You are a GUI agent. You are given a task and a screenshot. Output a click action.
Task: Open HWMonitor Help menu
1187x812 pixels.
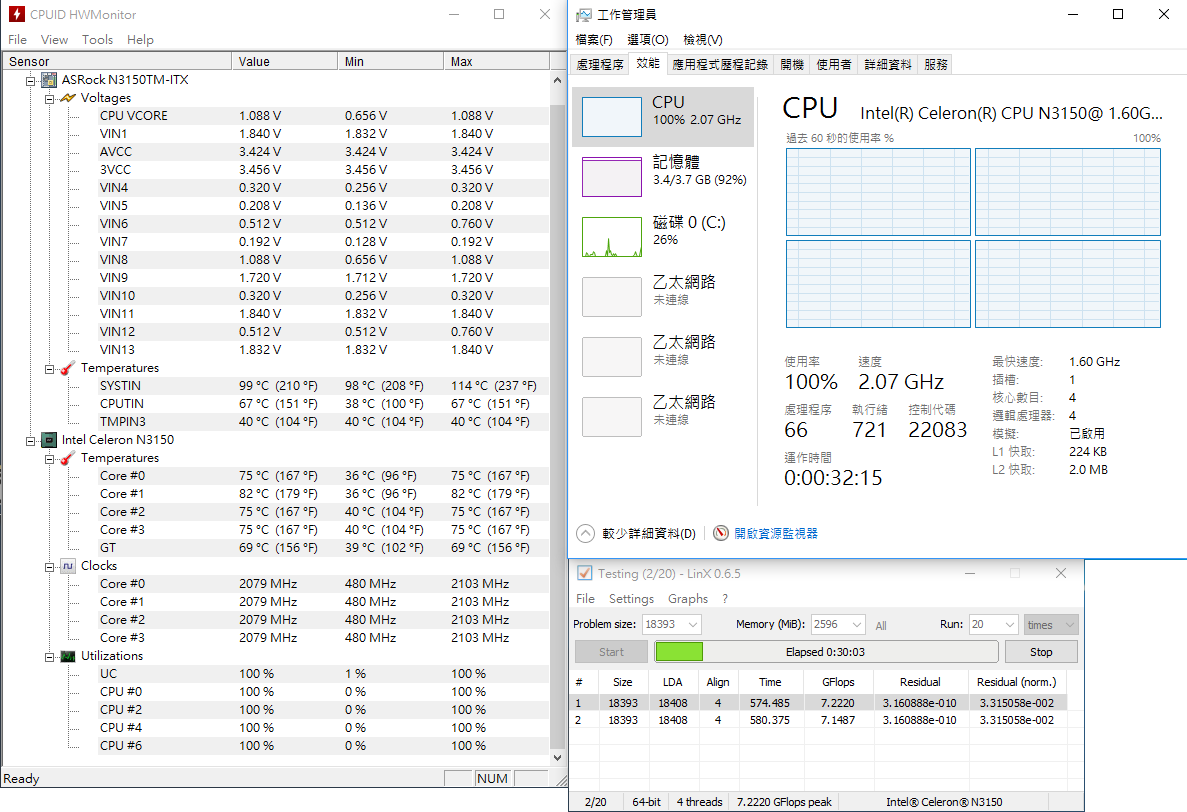(x=140, y=39)
